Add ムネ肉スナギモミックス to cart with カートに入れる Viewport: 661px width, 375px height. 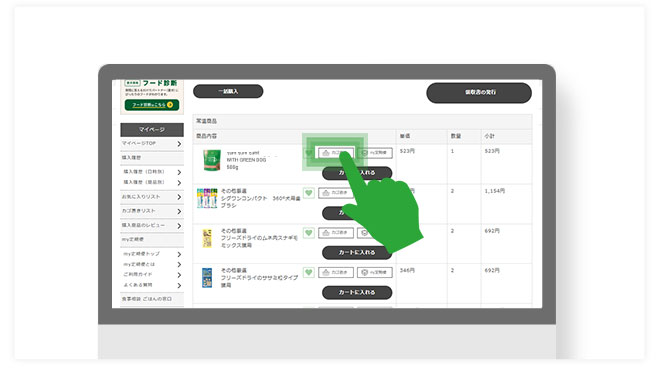pos(357,252)
